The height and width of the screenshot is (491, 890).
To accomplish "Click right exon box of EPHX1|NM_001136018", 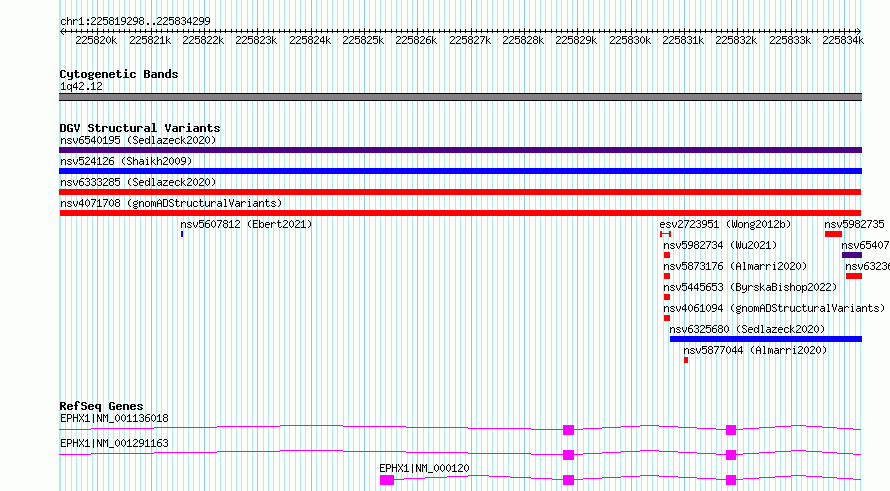I will [731, 430].
